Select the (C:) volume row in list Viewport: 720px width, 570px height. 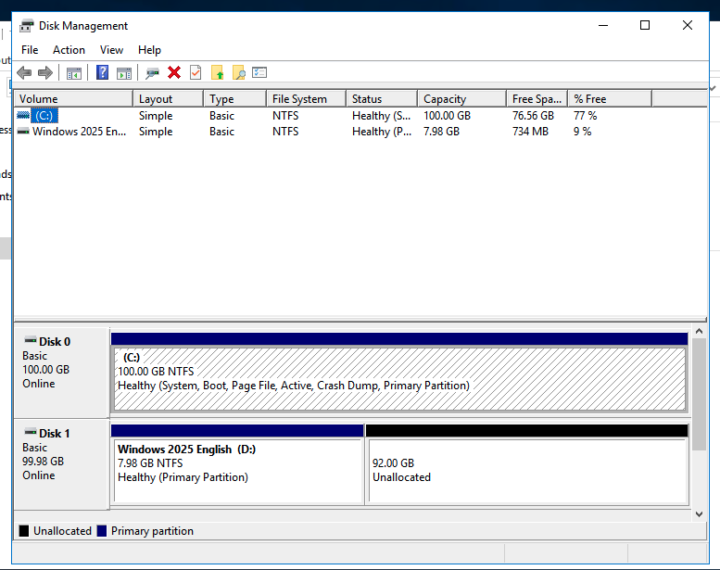point(45,116)
